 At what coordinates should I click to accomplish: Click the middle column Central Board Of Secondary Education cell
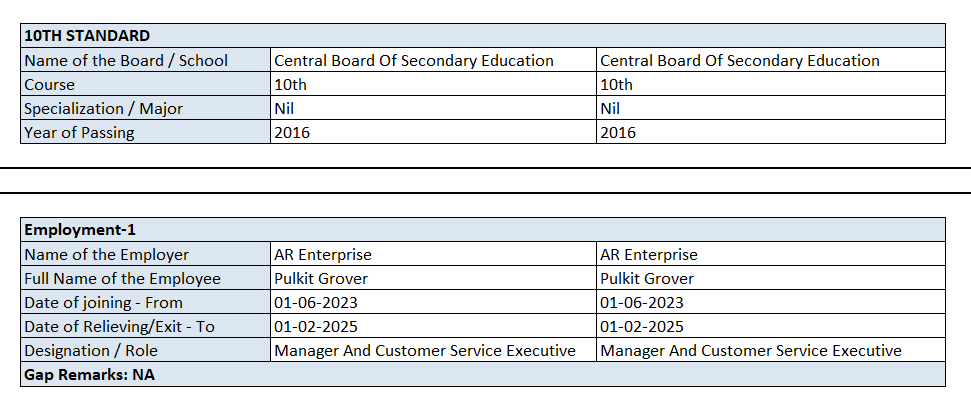pyautogui.click(x=414, y=60)
